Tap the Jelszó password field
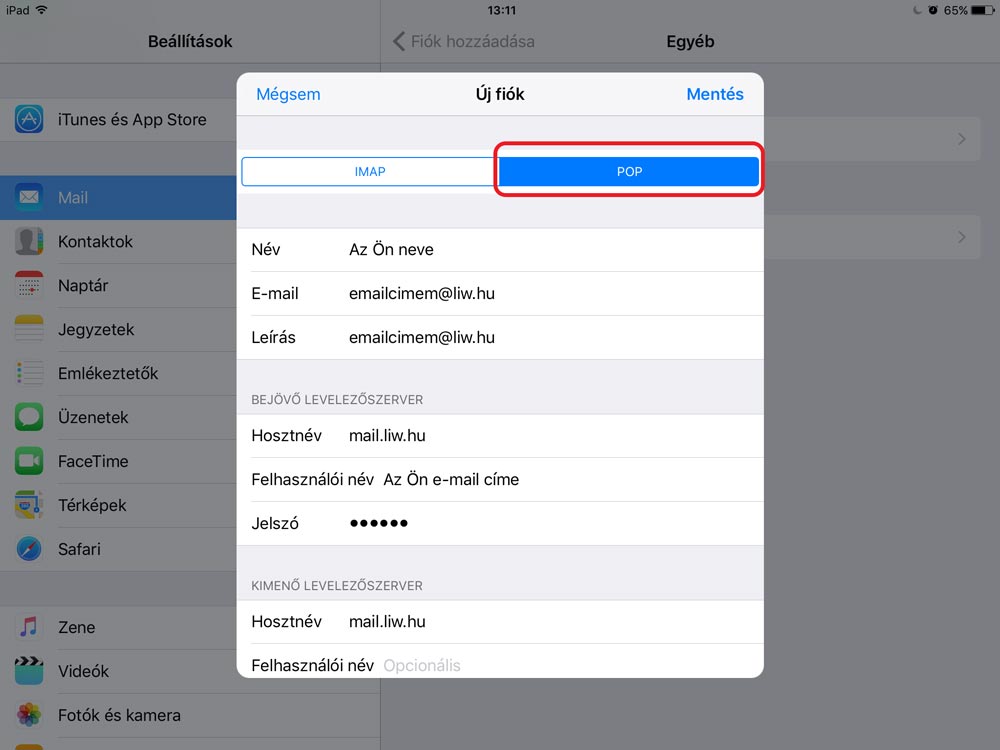 (550, 524)
